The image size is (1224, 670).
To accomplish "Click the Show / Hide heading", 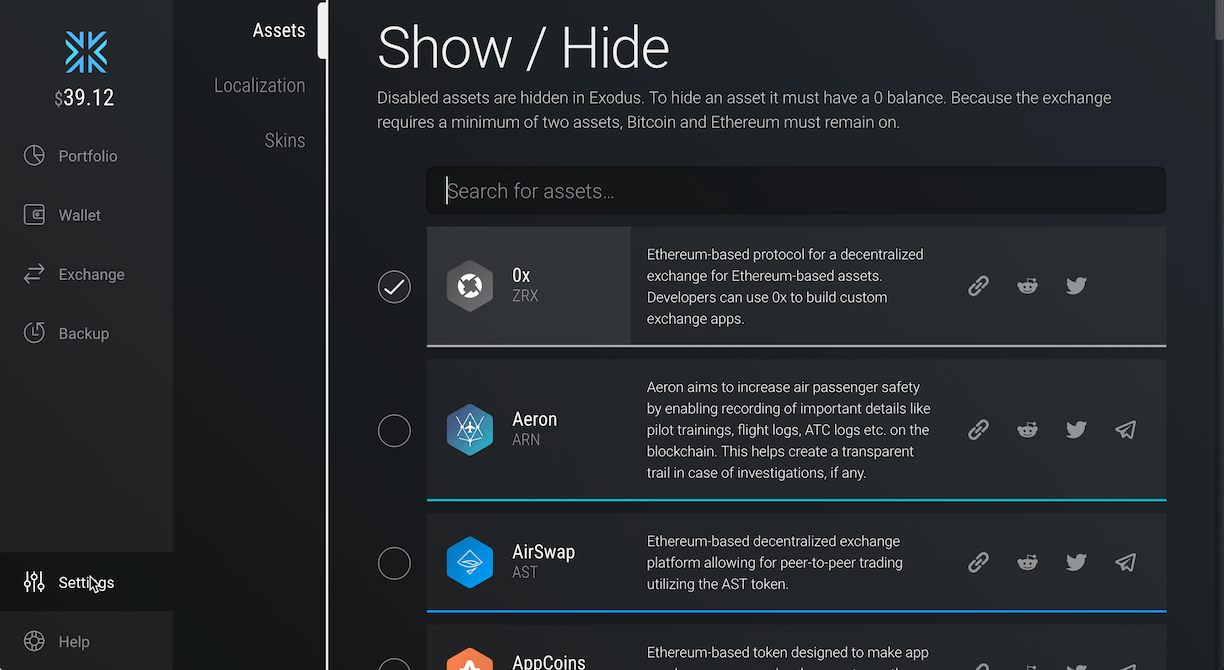I will tap(523, 48).
